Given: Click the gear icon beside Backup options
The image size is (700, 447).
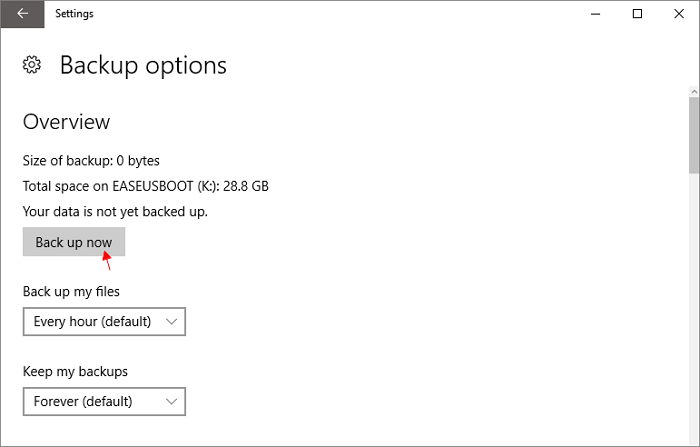Looking at the screenshot, I should tap(32, 65).
